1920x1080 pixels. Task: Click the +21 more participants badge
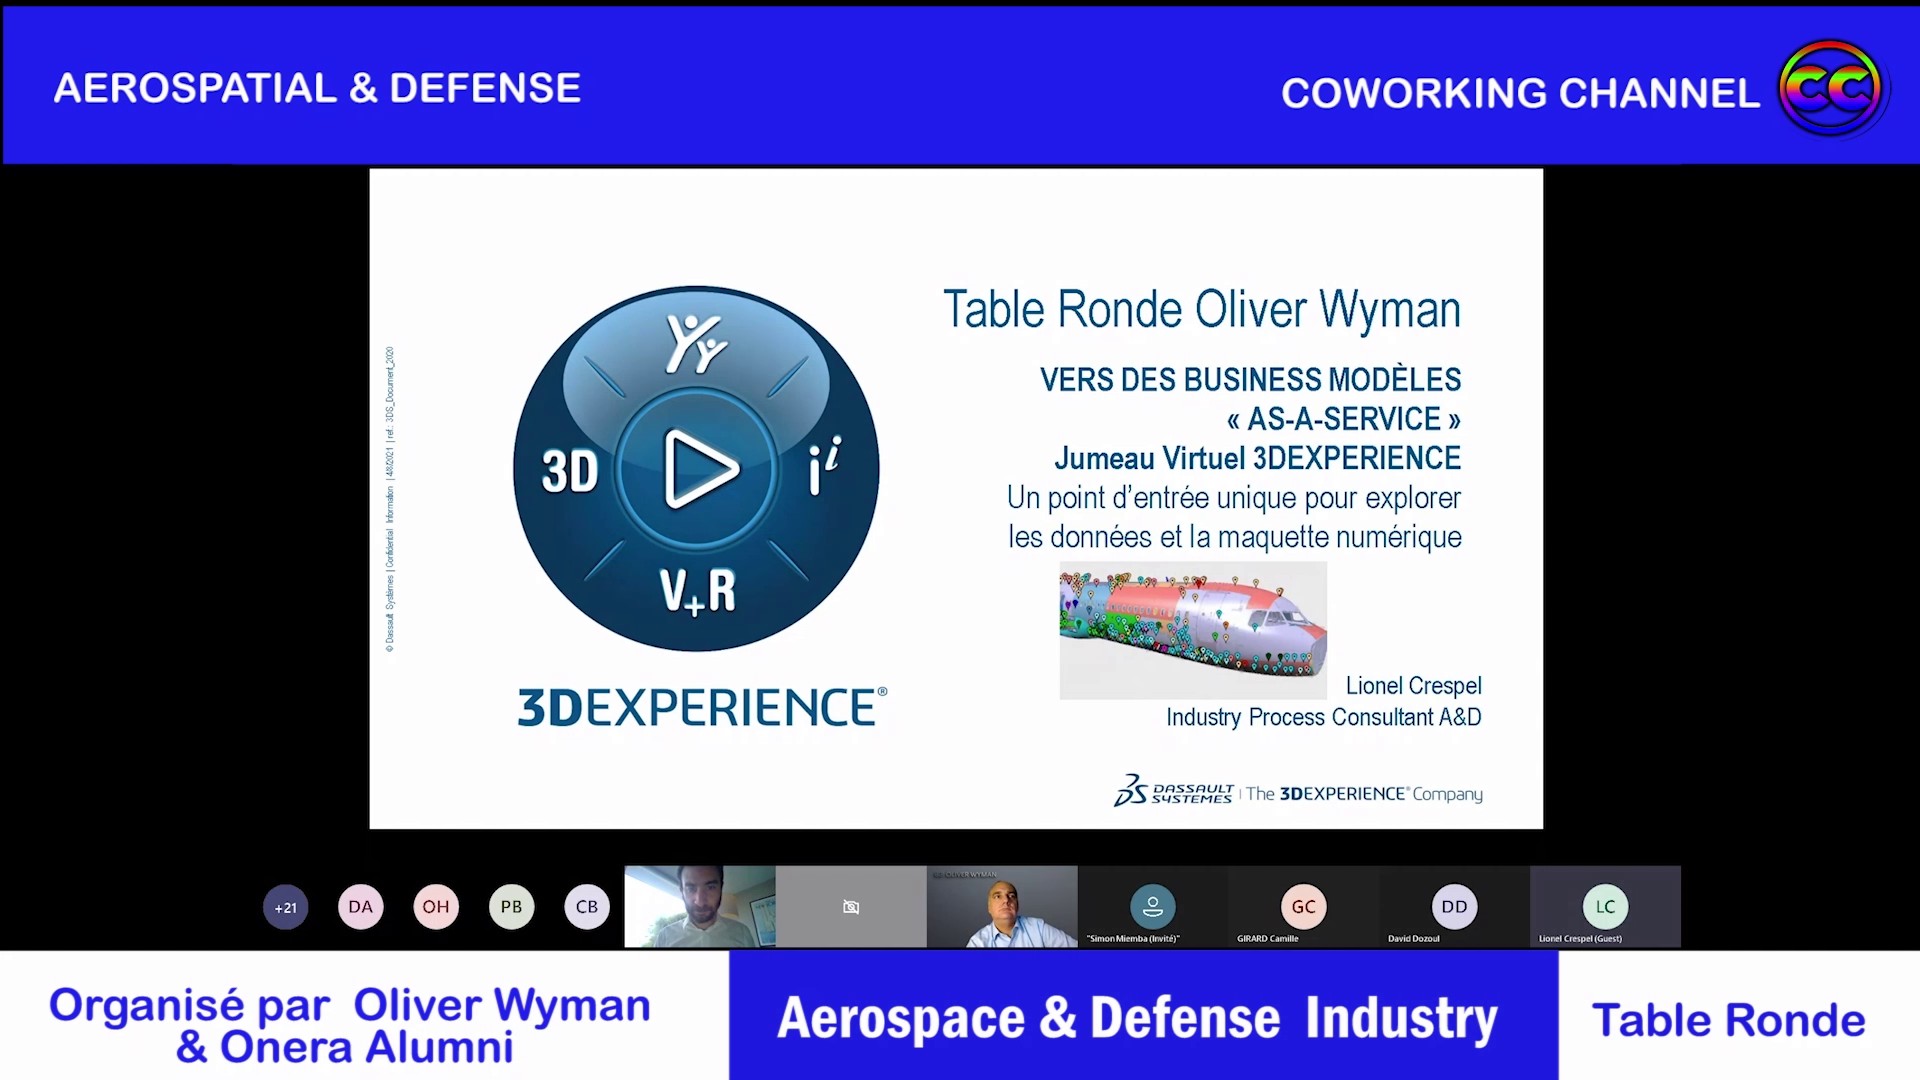point(286,908)
